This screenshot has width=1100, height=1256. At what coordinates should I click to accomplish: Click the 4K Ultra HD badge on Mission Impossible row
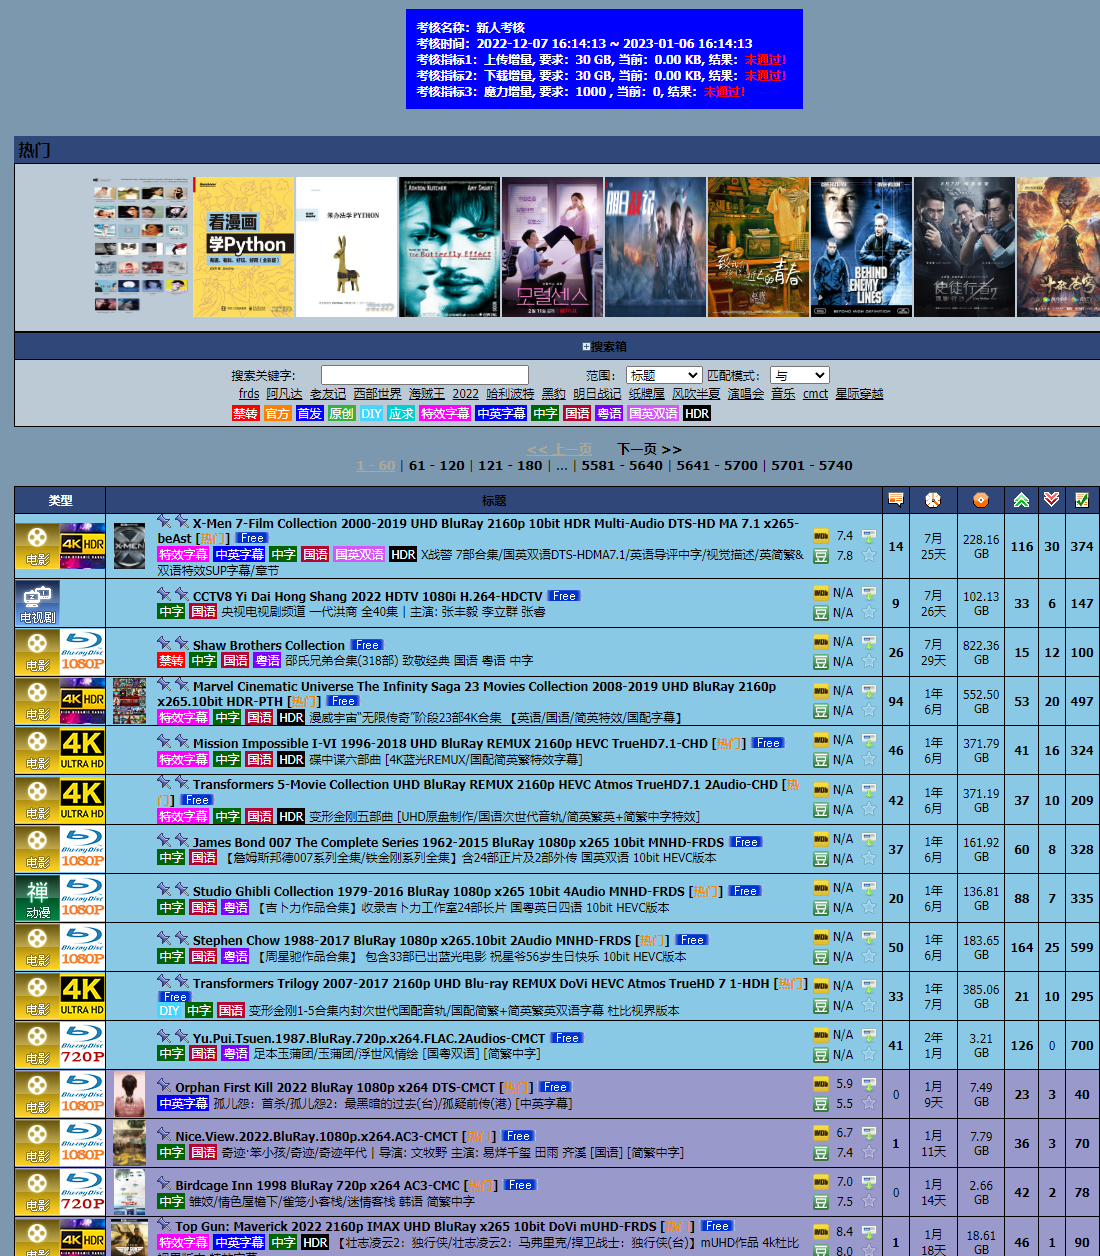(x=83, y=750)
